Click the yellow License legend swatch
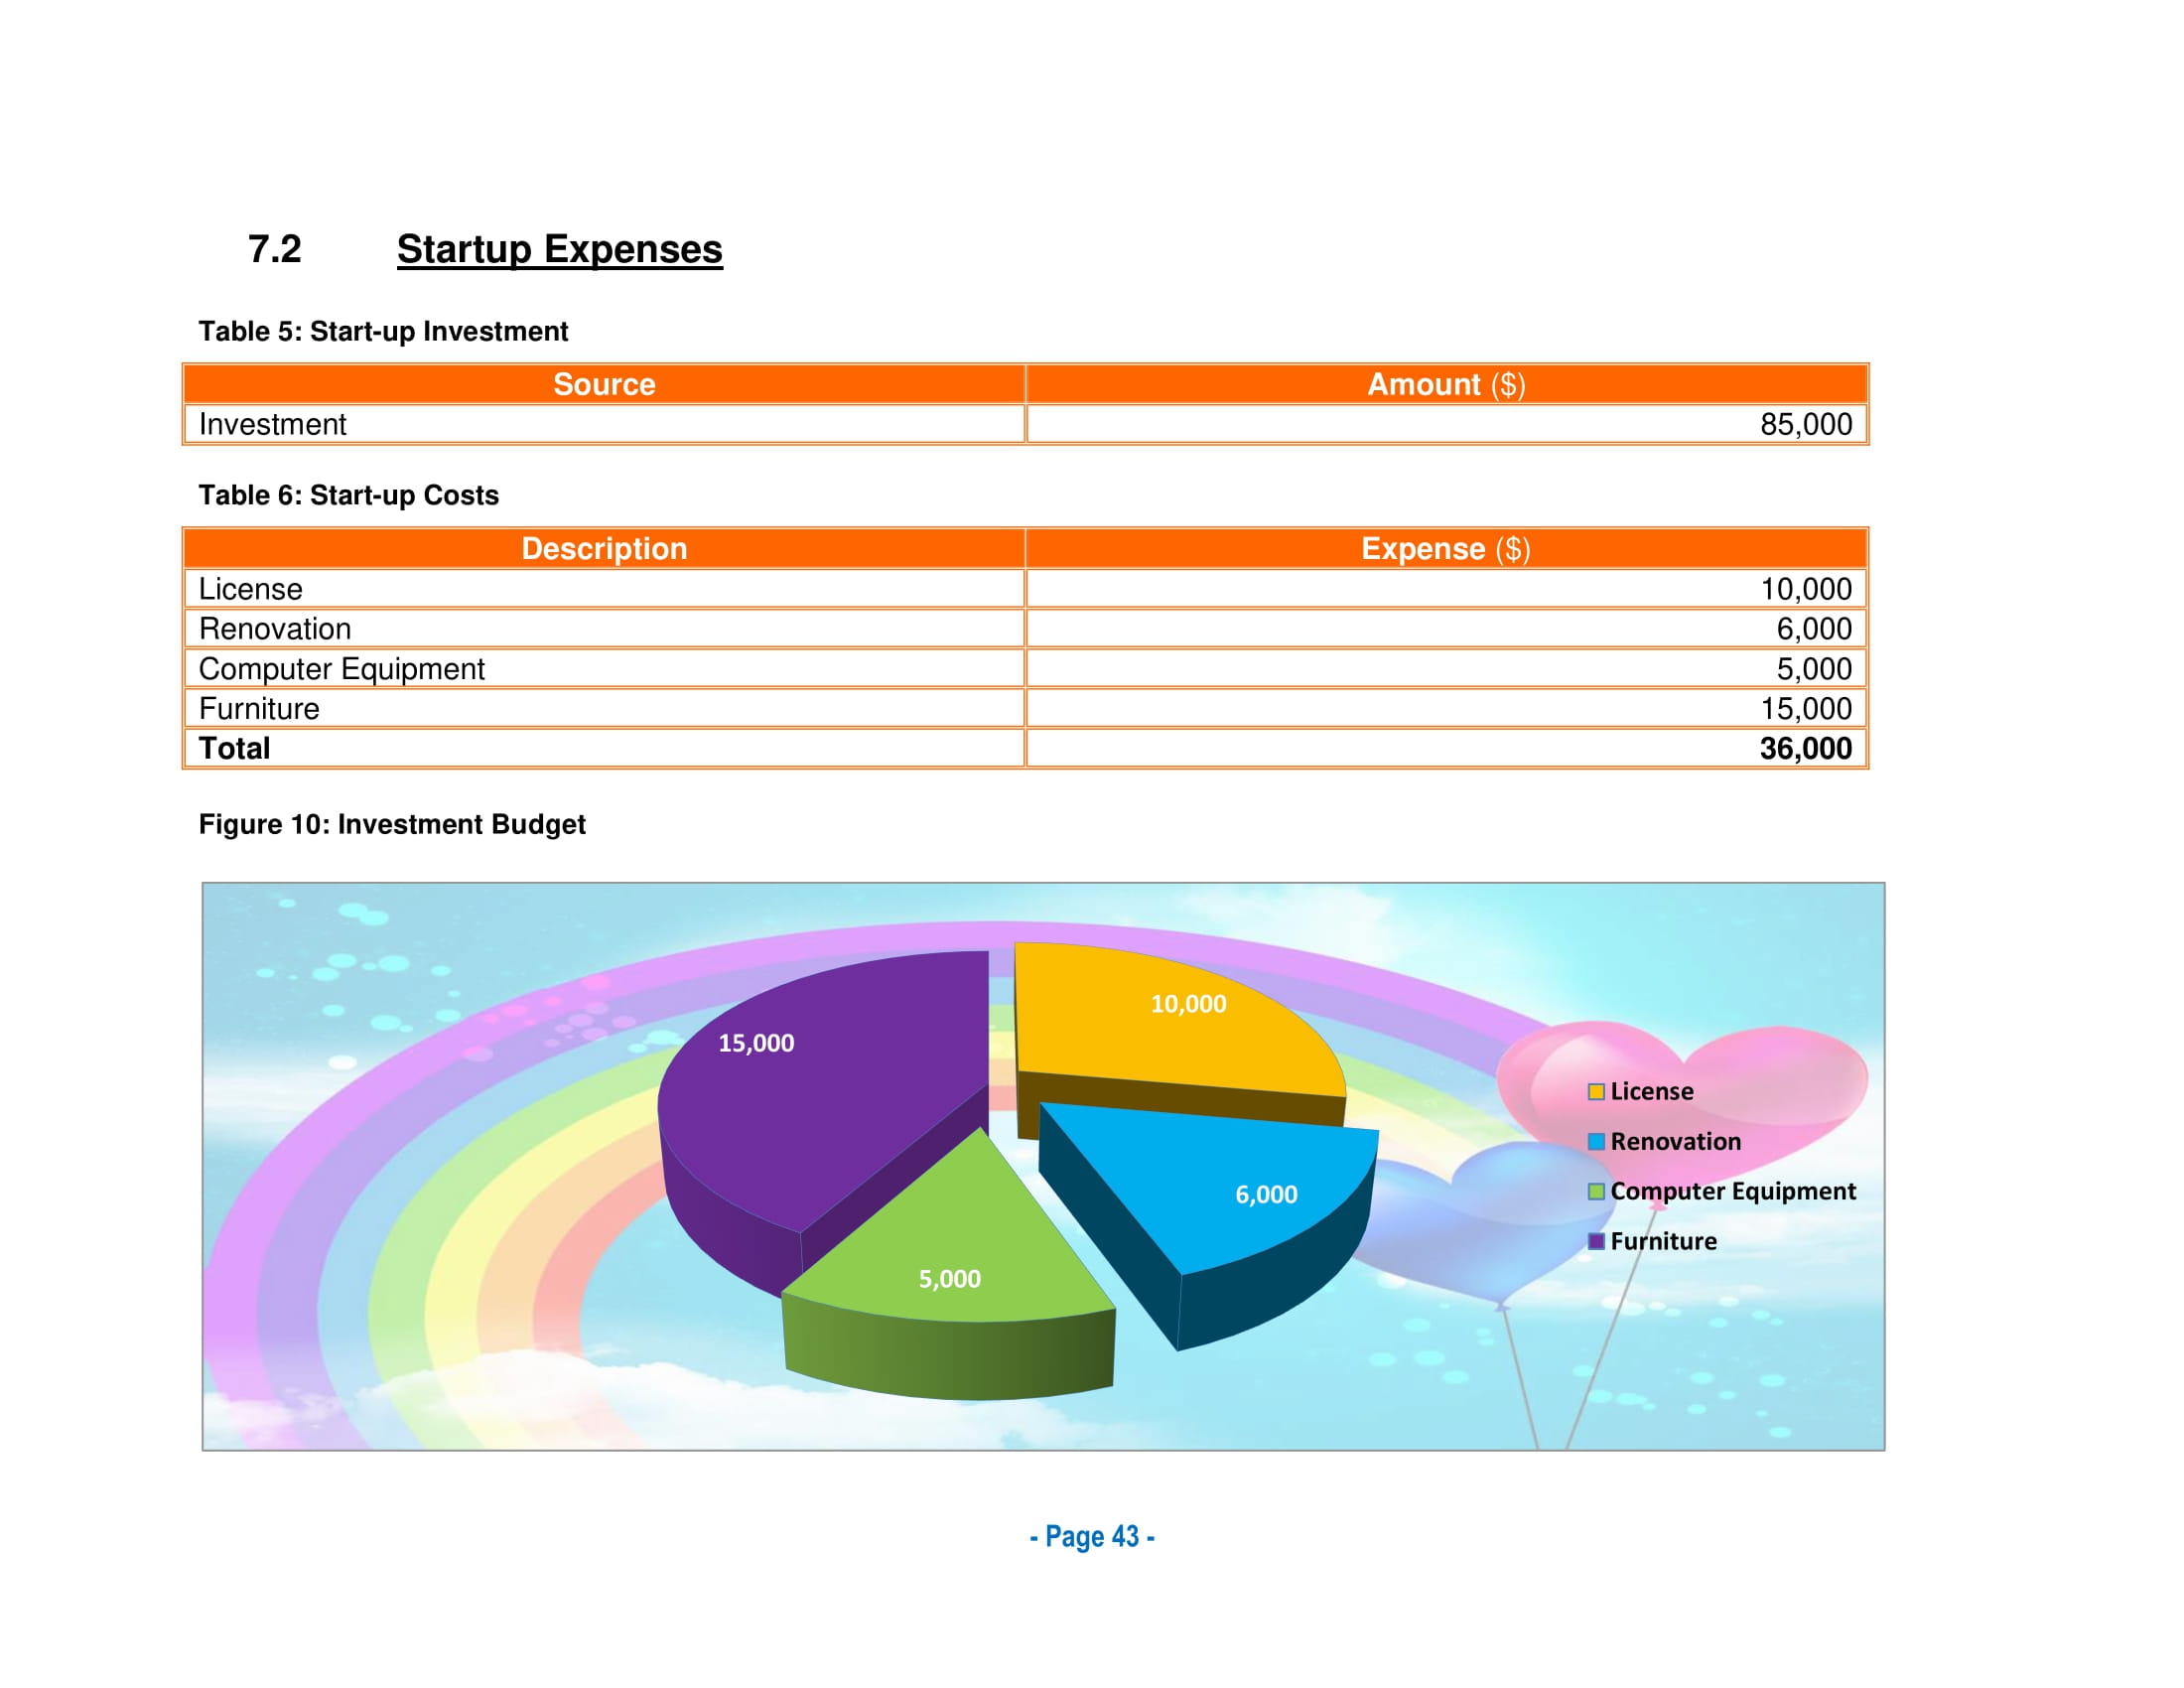2184x1688 pixels. pyautogui.click(x=1596, y=1091)
